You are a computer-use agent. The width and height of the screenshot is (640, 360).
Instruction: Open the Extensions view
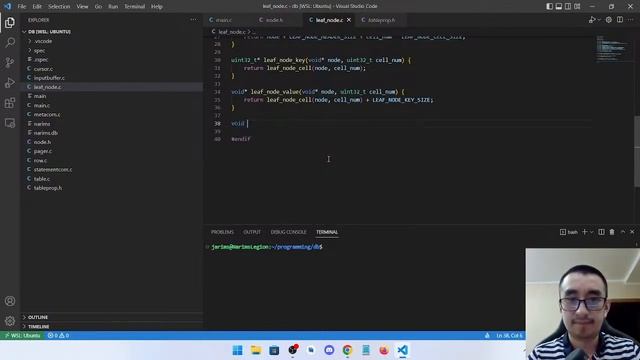pyautogui.click(x=10, y=102)
